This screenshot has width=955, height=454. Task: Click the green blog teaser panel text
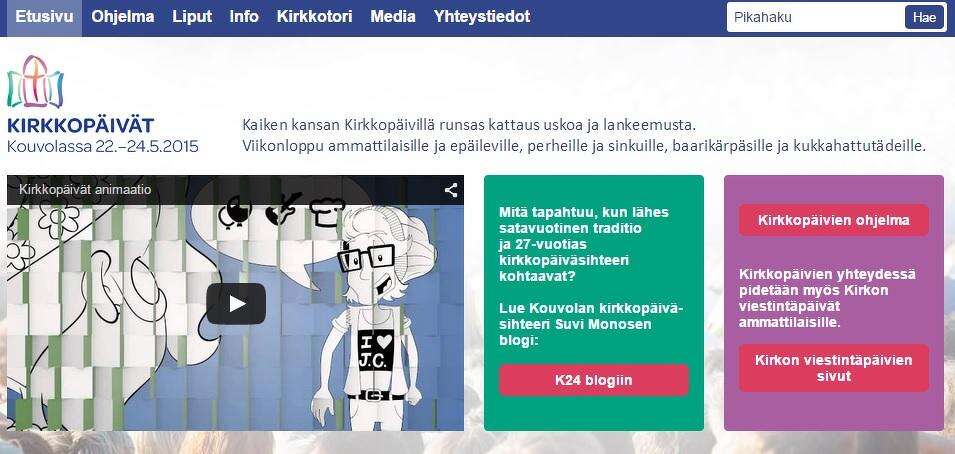pos(591,276)
